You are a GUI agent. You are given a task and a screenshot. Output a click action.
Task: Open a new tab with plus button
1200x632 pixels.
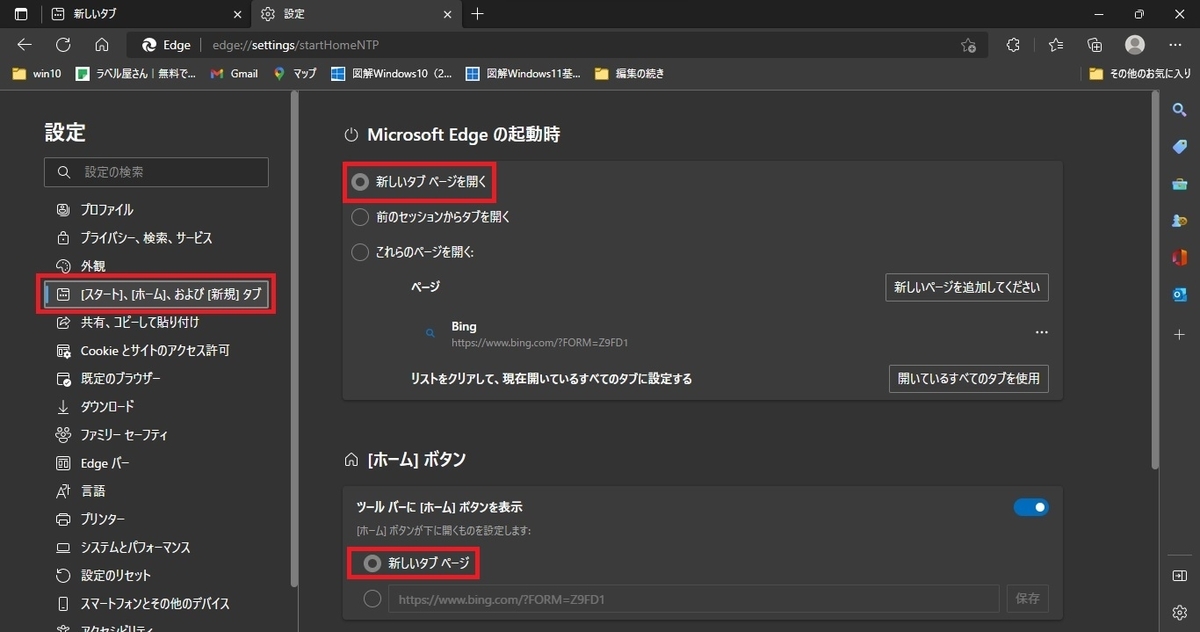pos(477,14)
